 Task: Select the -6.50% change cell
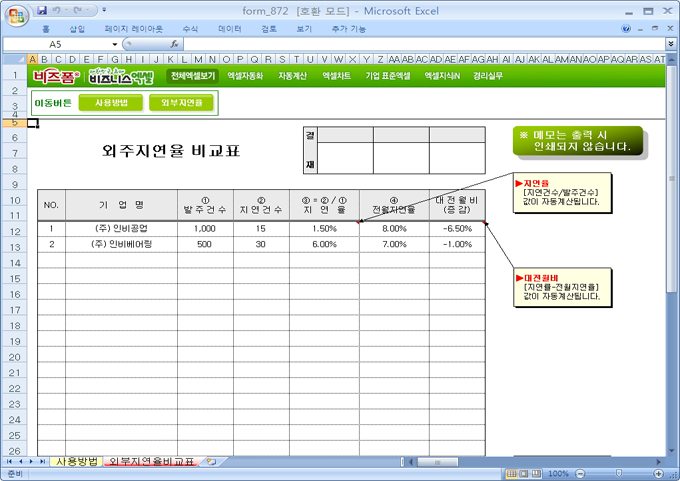pyautogui.click(x=458, y=229)
